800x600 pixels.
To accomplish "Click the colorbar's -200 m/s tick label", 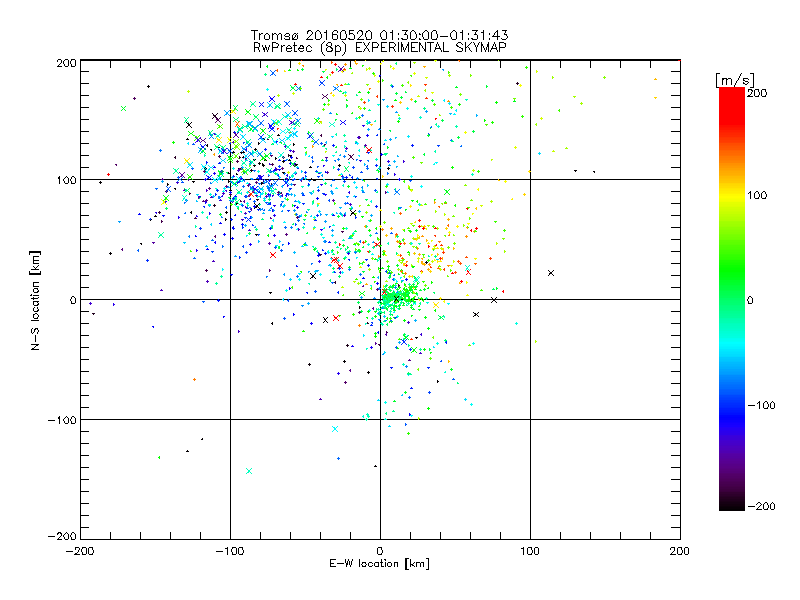I will click(x=761, y=506).
